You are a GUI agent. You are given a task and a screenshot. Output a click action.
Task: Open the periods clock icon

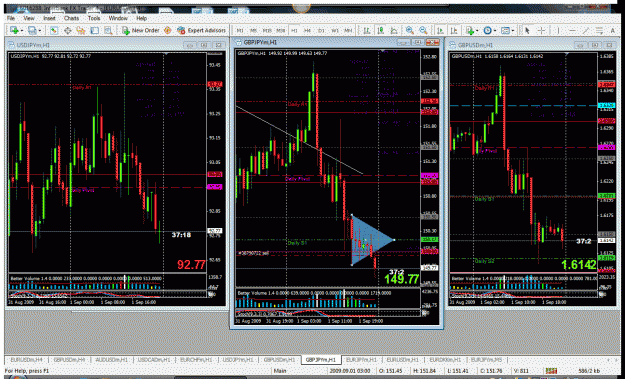(487, 30)
